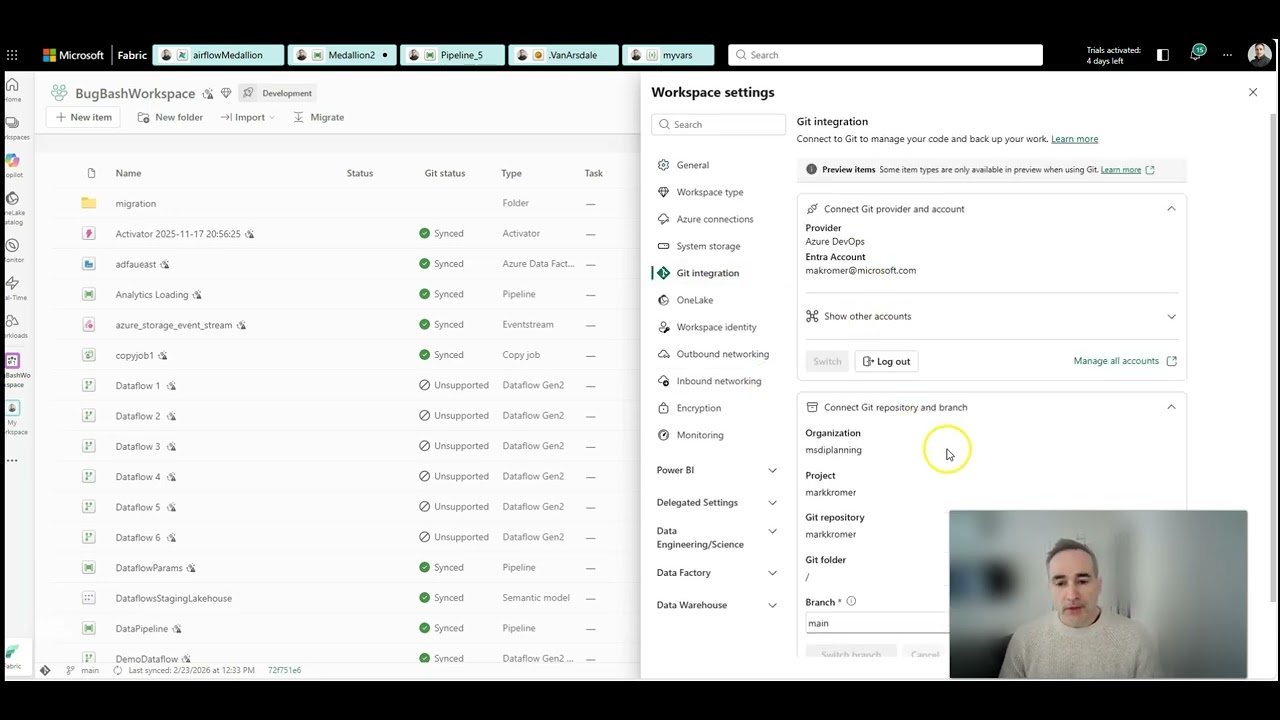This screenshot has height=720, width=1280.
Task: Expand Show other accounts
Action: [x=1171, y=316]
